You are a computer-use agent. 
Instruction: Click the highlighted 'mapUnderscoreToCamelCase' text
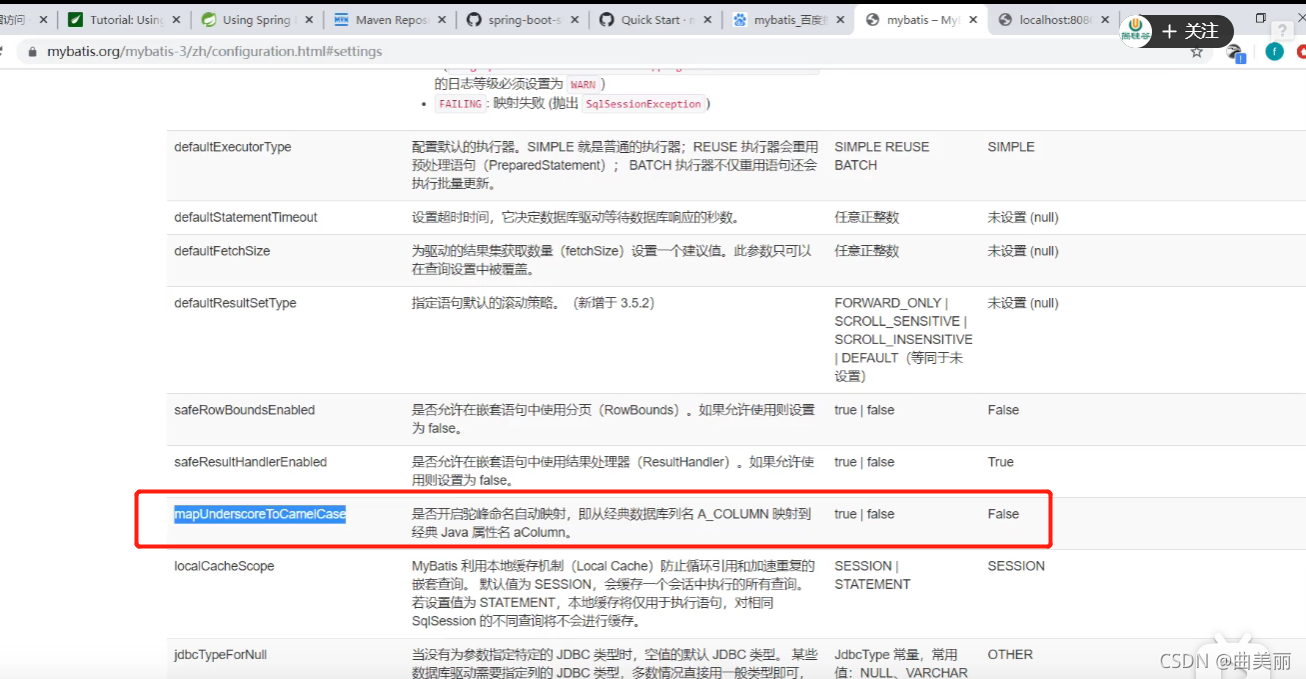pyautogui.click(x=260, y=514)
